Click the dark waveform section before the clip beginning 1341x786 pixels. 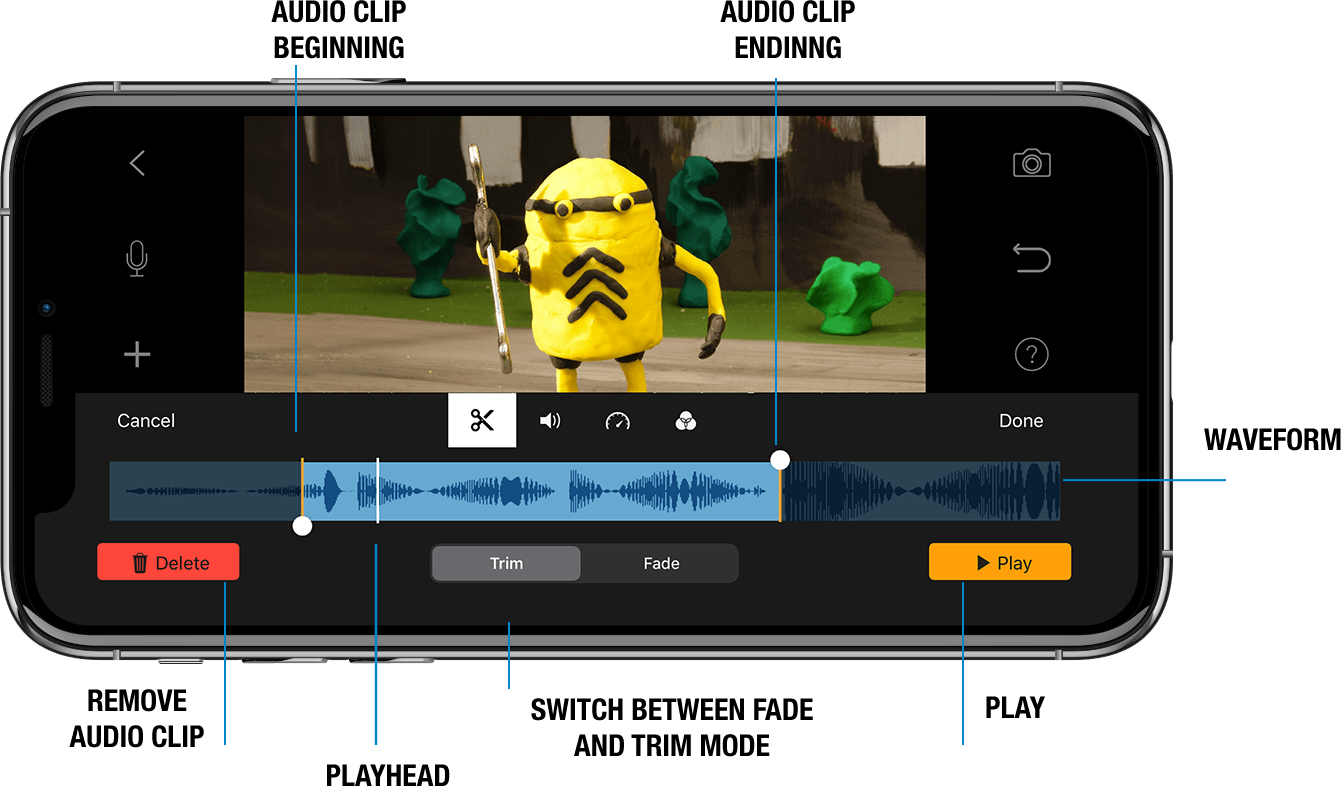[205, 491]
